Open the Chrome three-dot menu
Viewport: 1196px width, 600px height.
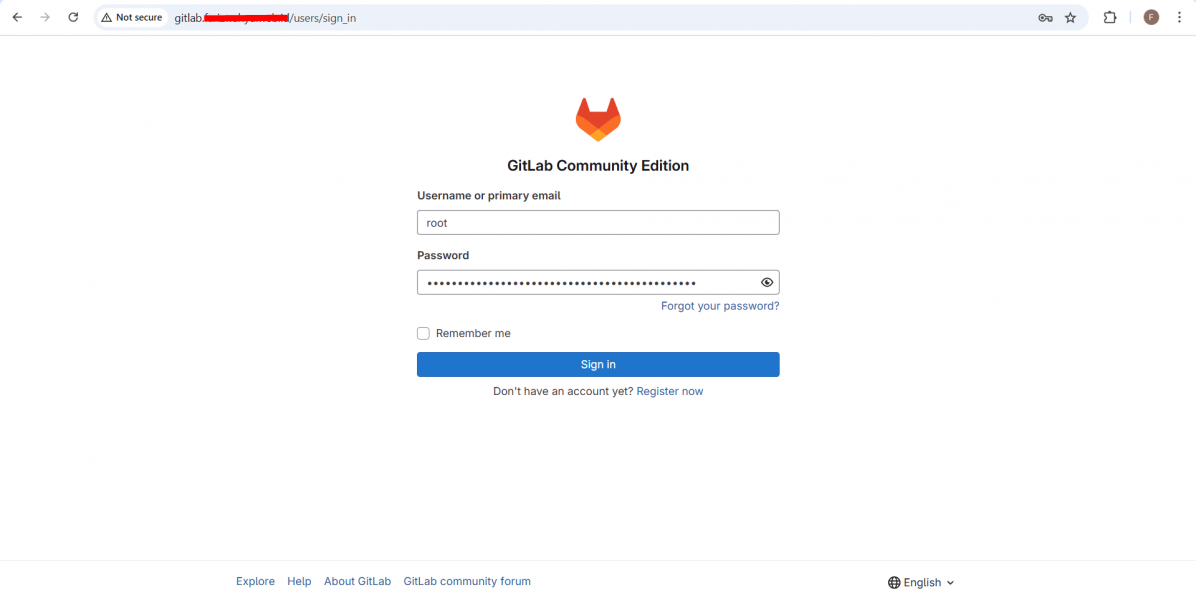pyautogui.click(x=1178, y=18)
